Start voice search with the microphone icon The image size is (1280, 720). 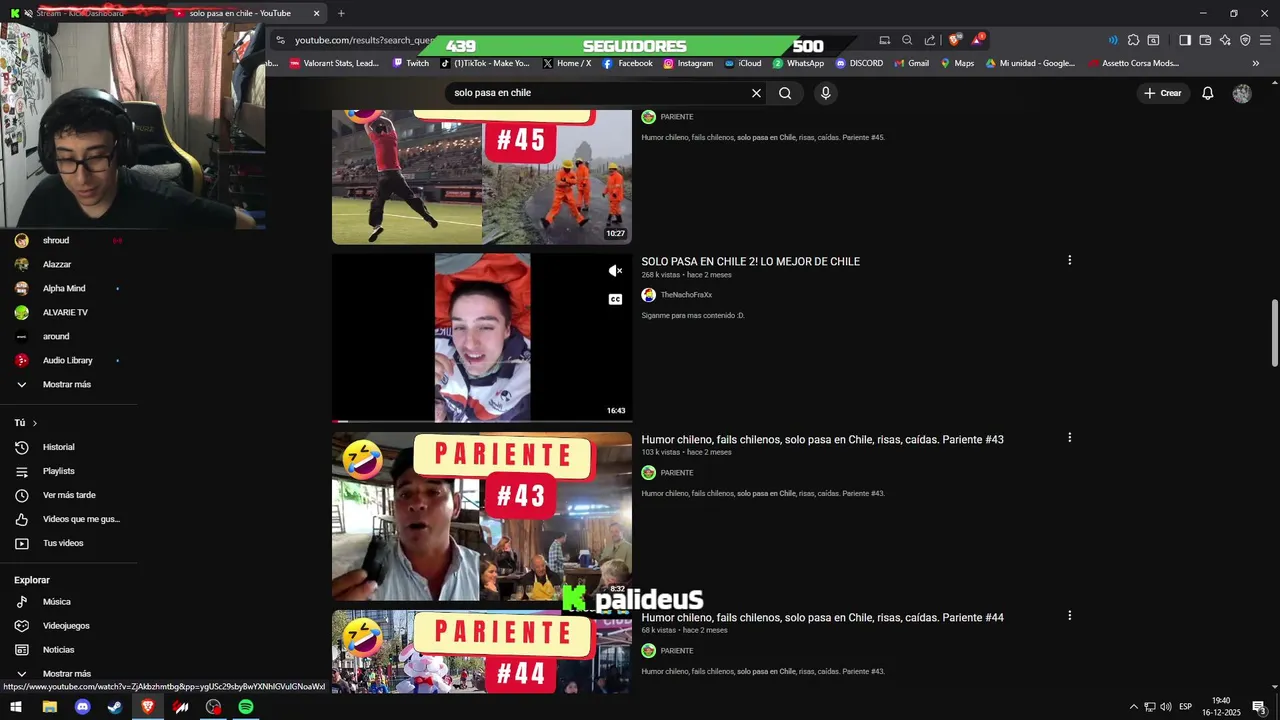coord(825,93)
